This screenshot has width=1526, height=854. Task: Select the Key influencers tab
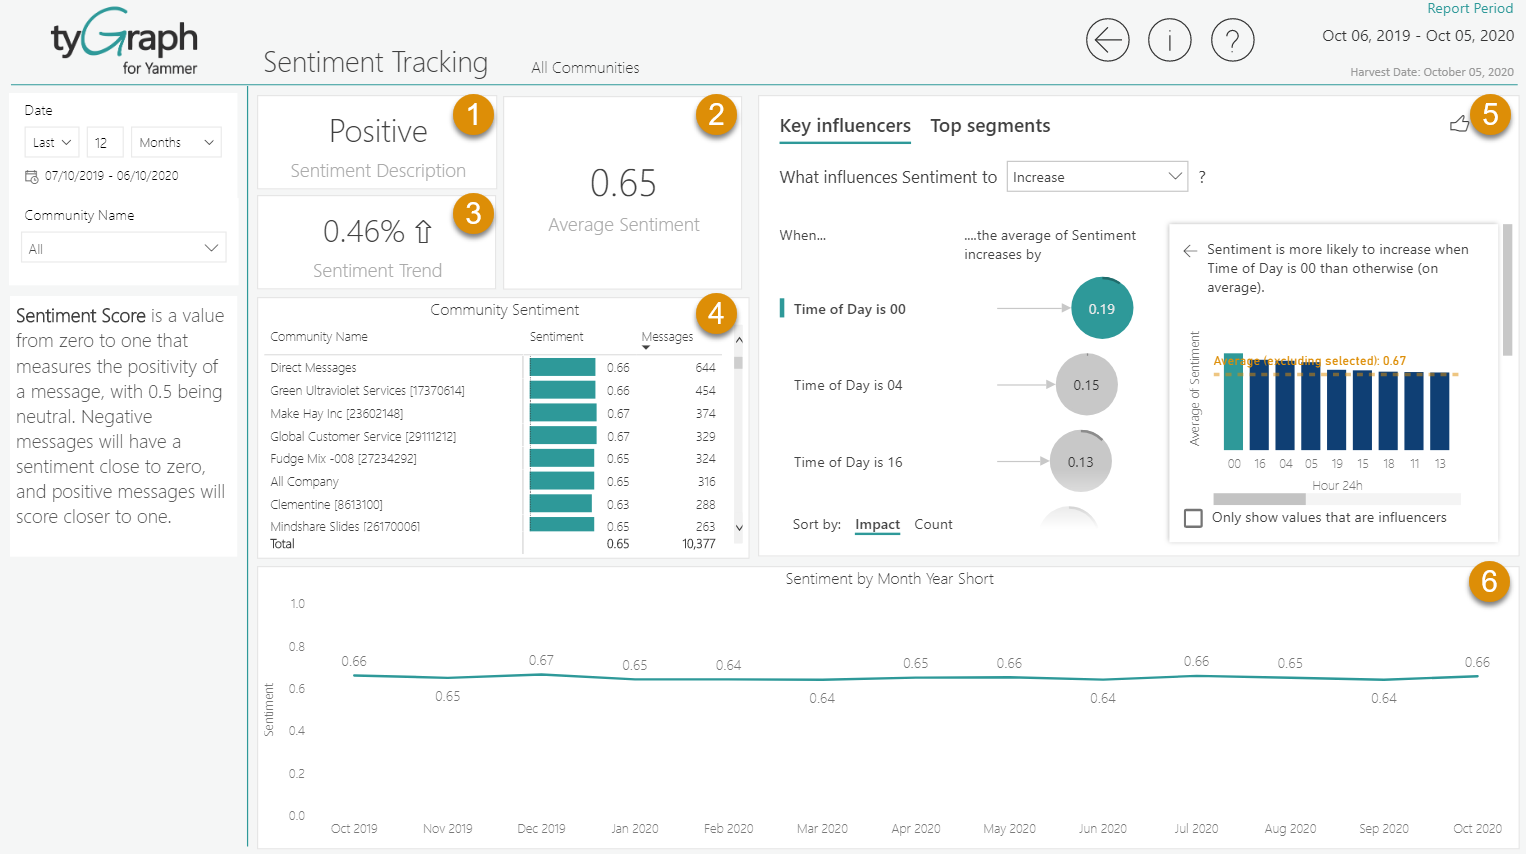(x=845, y=126)
